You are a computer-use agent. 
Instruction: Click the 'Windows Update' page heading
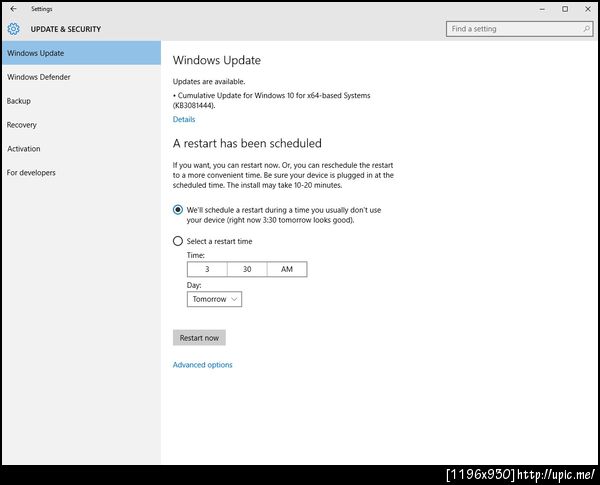[x=217, y=60]
